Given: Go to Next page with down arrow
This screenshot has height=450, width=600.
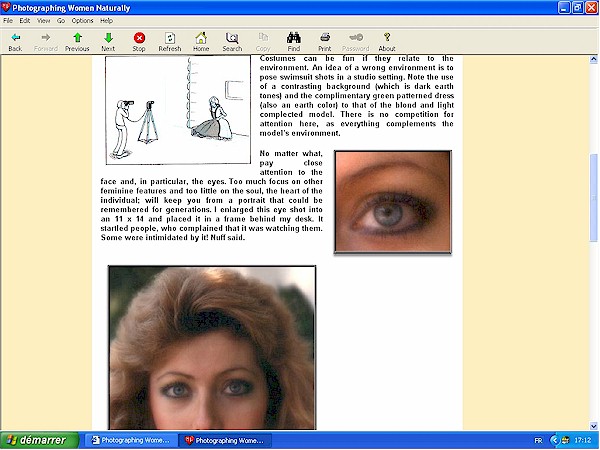Looking at the screenshot, I should tap(108, 38).
